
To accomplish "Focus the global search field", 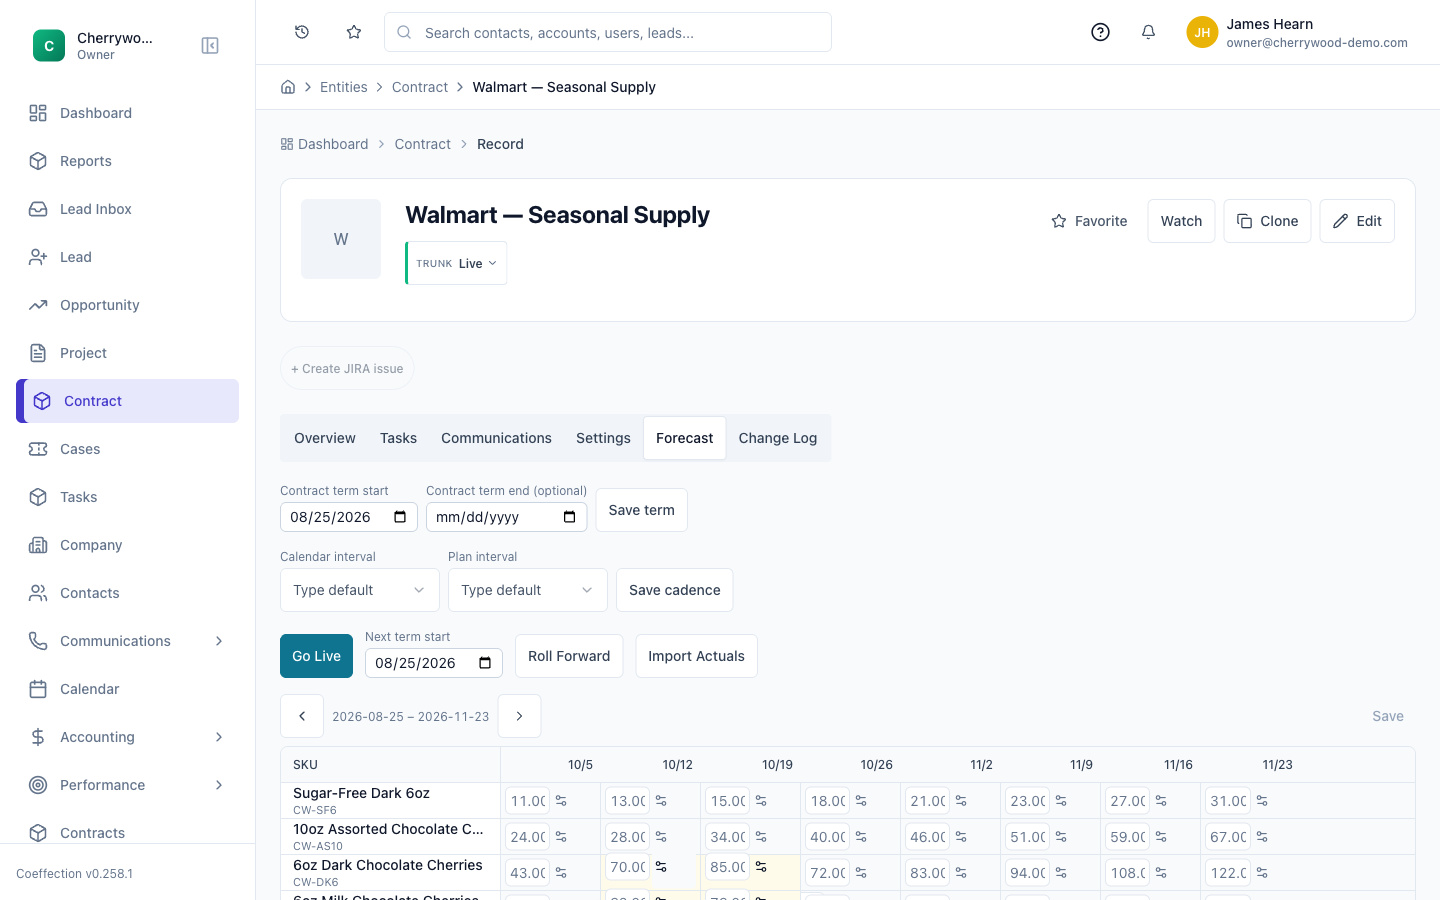I will click(608, 32).
